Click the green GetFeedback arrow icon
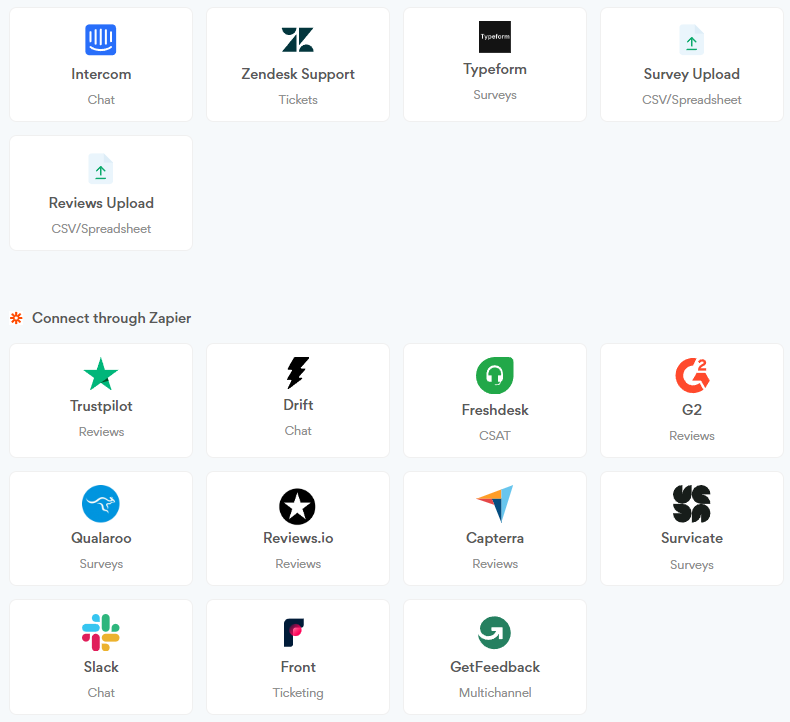Image resolution: width=790 pixels, height=722 pixels. point(494,632)
